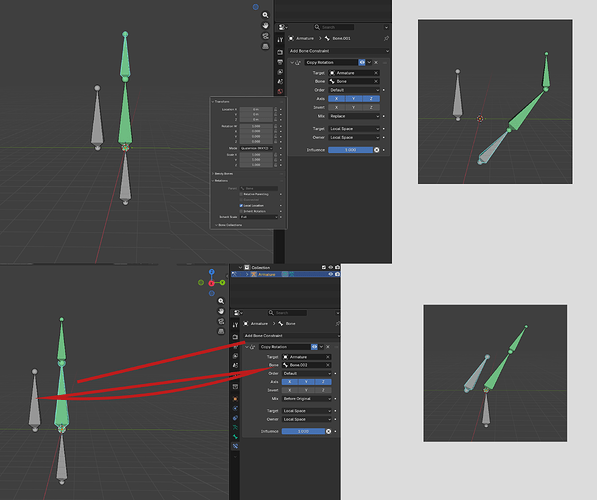
Task: Open Tool properties tab in upper panel
Action: [x=280, y=40]
